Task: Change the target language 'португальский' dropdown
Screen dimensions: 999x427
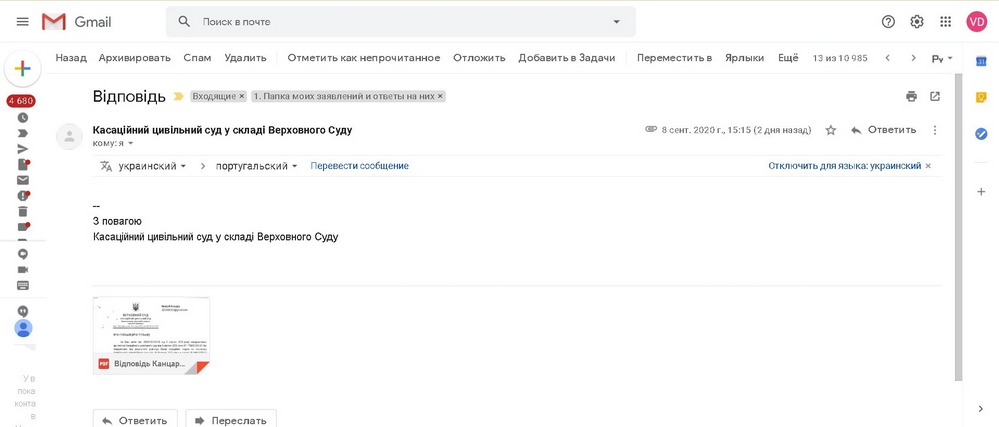Action: tap(257, 166)
